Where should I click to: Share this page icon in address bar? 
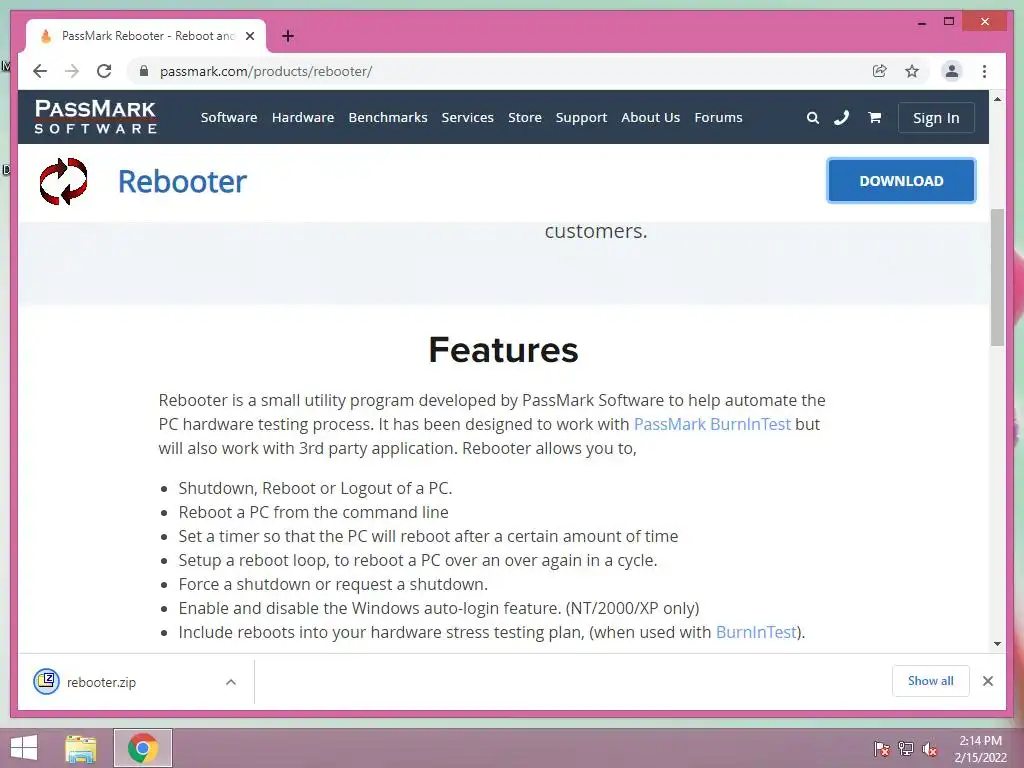(x=880, y=71)
